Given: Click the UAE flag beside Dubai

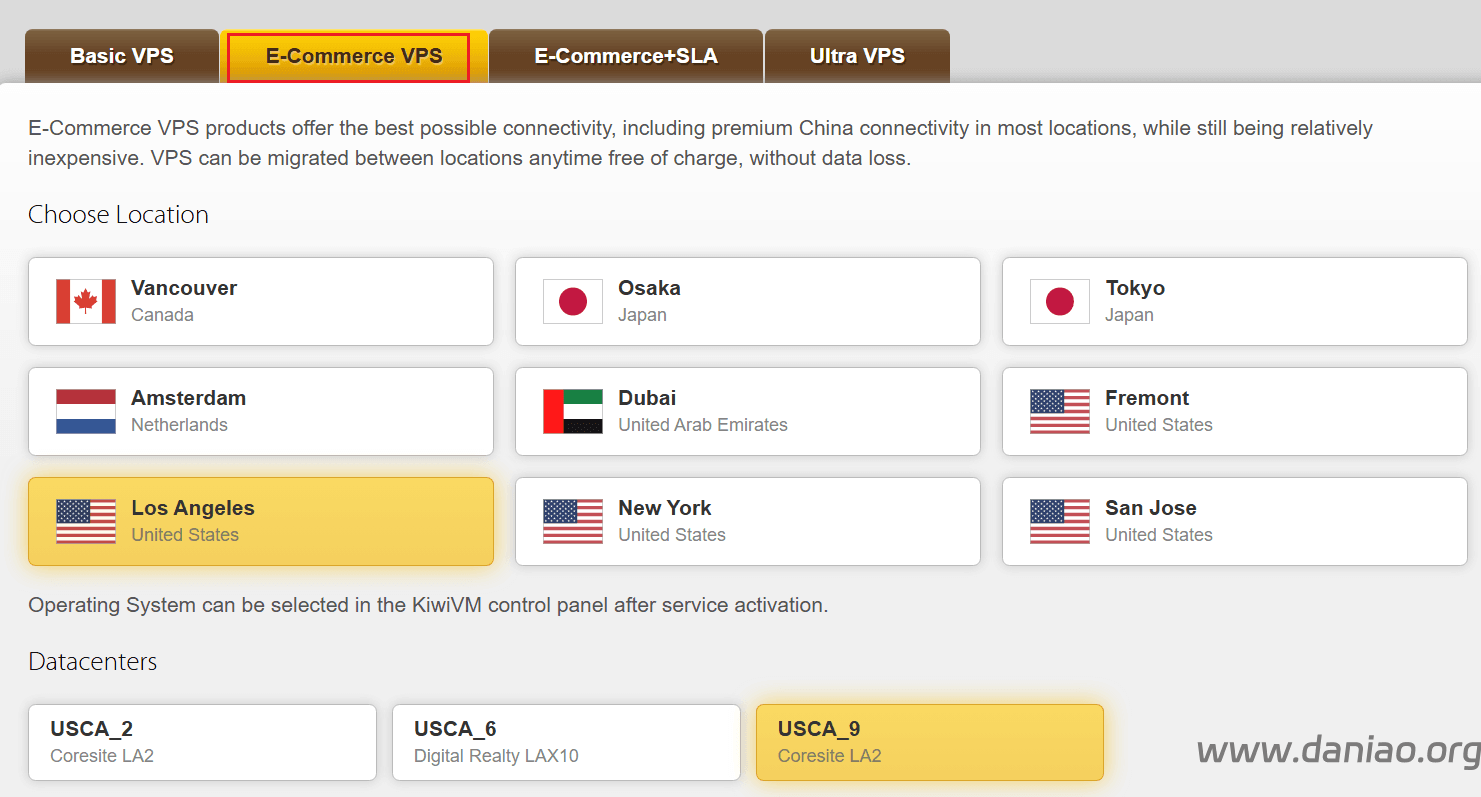Looking at the screenshot, I should (x=573, y=411).
